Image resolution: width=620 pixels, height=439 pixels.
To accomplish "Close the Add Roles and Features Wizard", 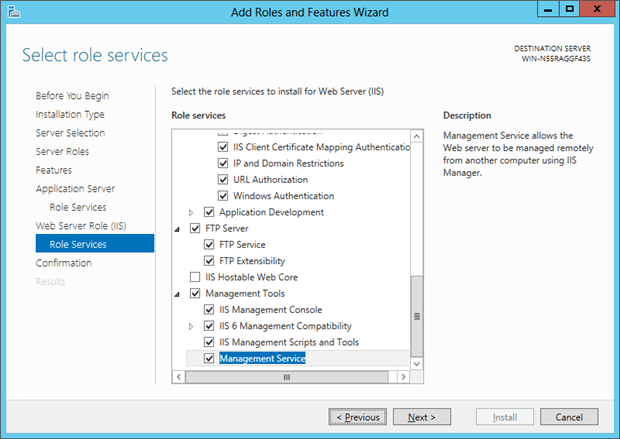I will click(x=597, y=9).
